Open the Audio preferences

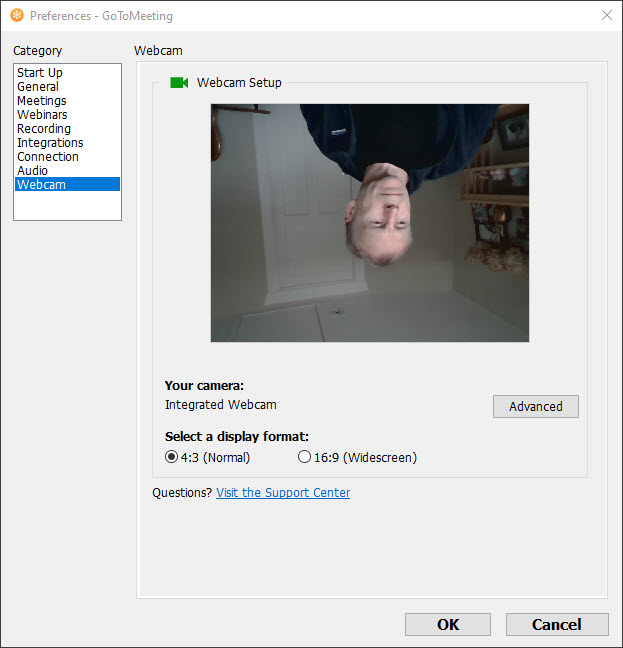pyautogui.click(x=32, y=171)
